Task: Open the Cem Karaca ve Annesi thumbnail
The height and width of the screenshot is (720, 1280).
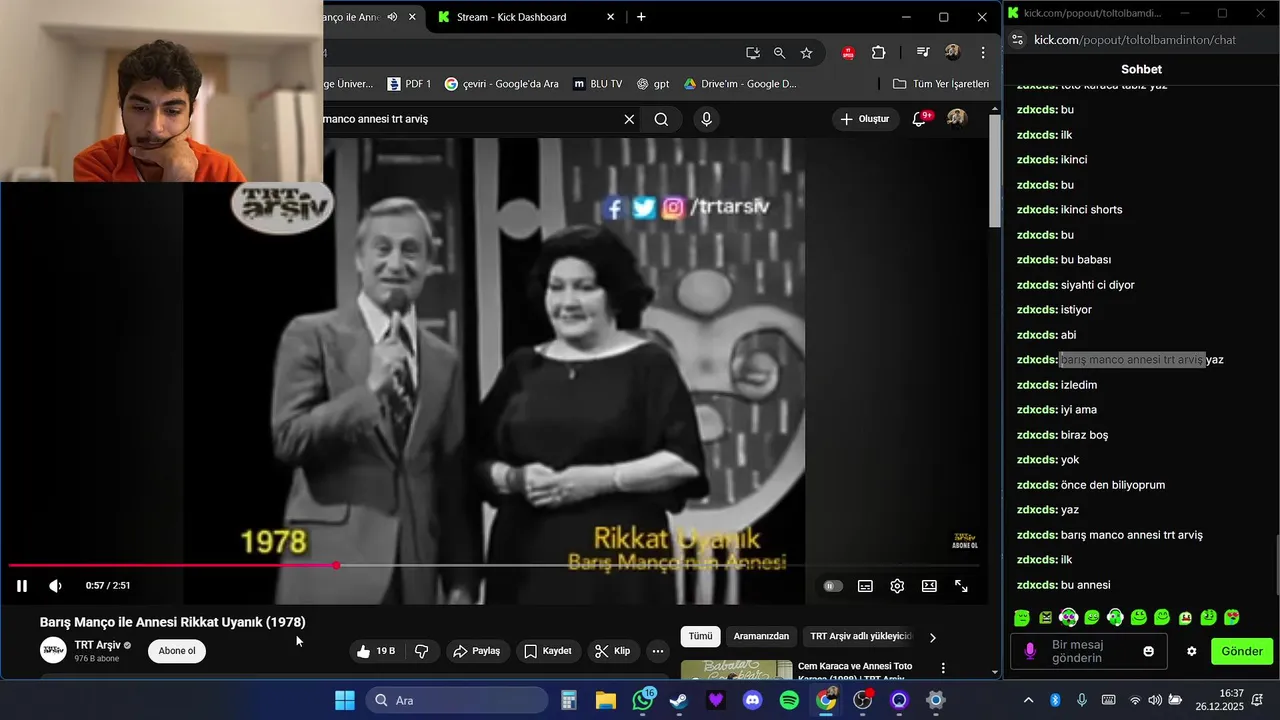Action: (x=736, y=670)
